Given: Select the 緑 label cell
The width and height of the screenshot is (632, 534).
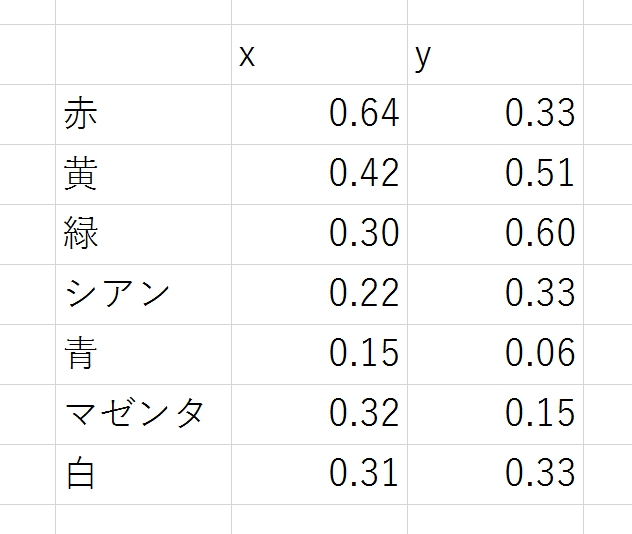Looking at the screenshot, I should tap(143, 234).
